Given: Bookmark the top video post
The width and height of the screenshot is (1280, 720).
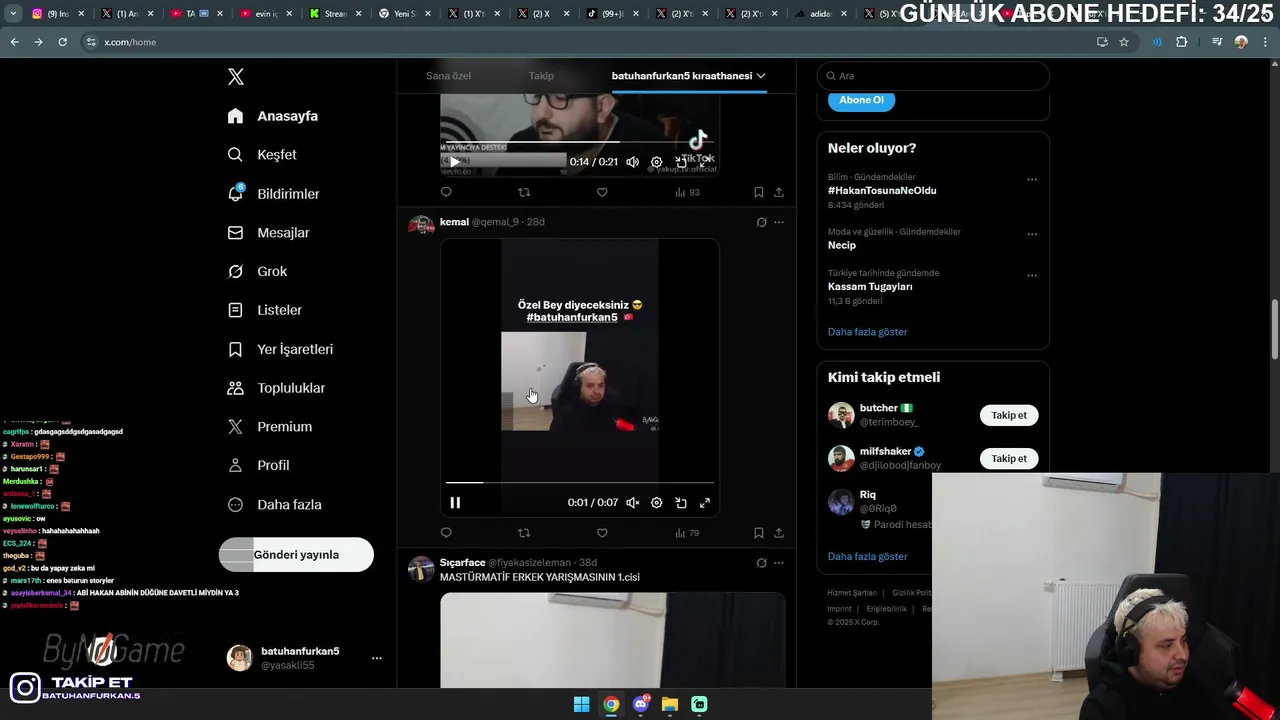Looking at the screenshot, I should [758, 192].
